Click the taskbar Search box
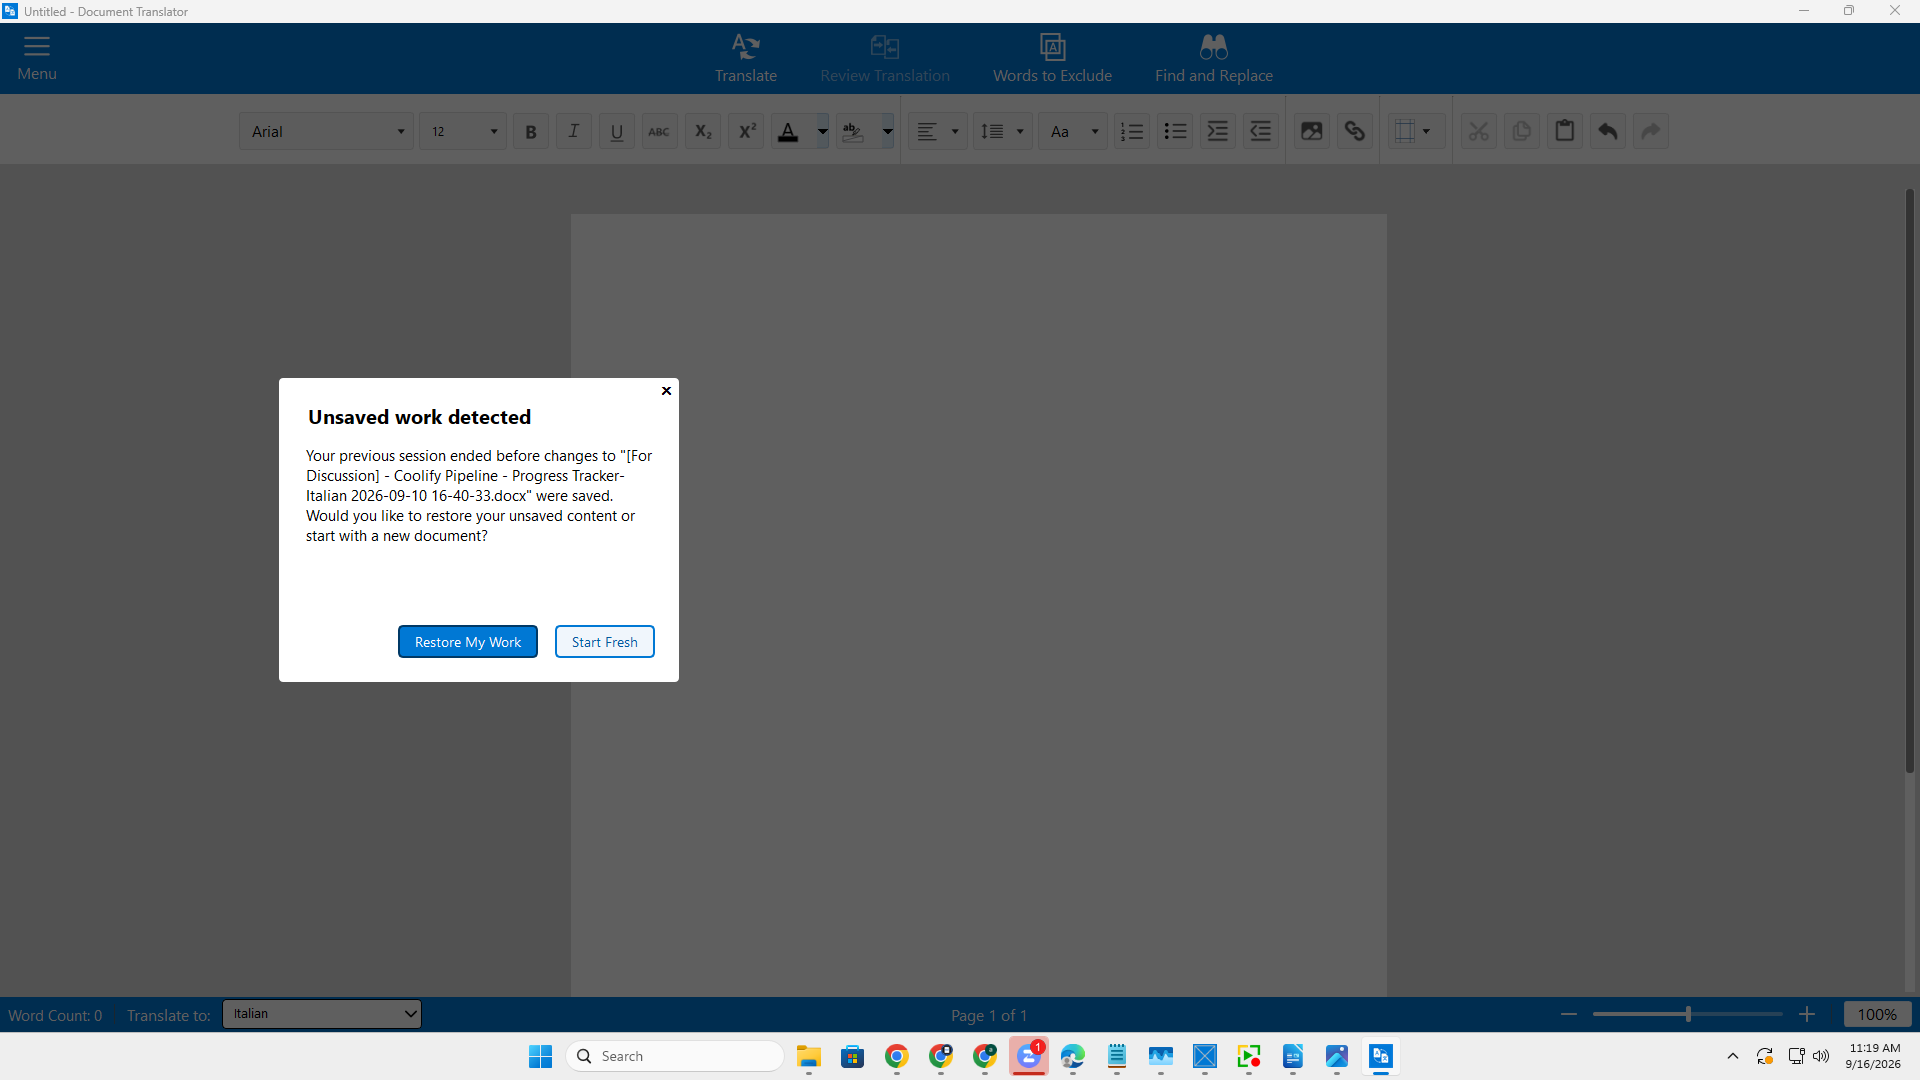This screenshot has height=1080, width=1920. [675, 1056]
